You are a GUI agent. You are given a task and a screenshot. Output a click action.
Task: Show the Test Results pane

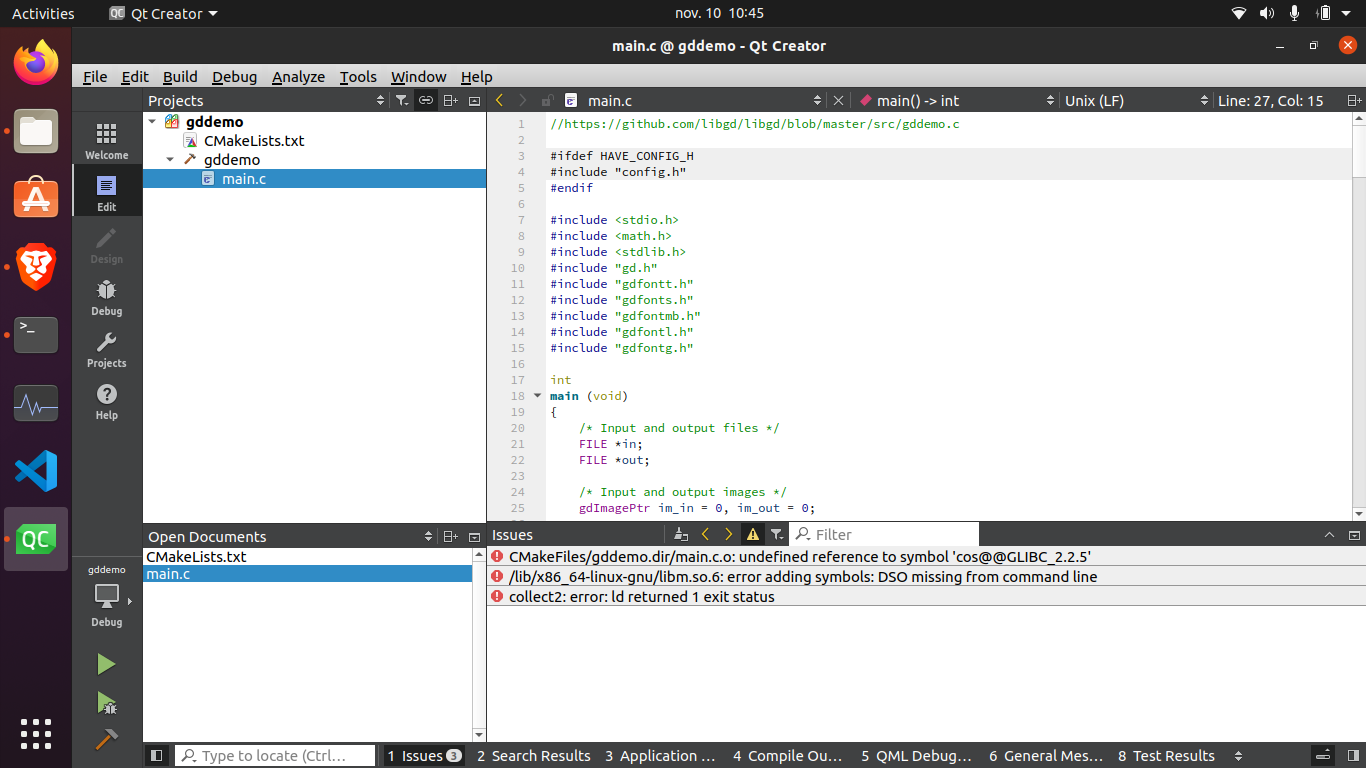pos(1166,756)
